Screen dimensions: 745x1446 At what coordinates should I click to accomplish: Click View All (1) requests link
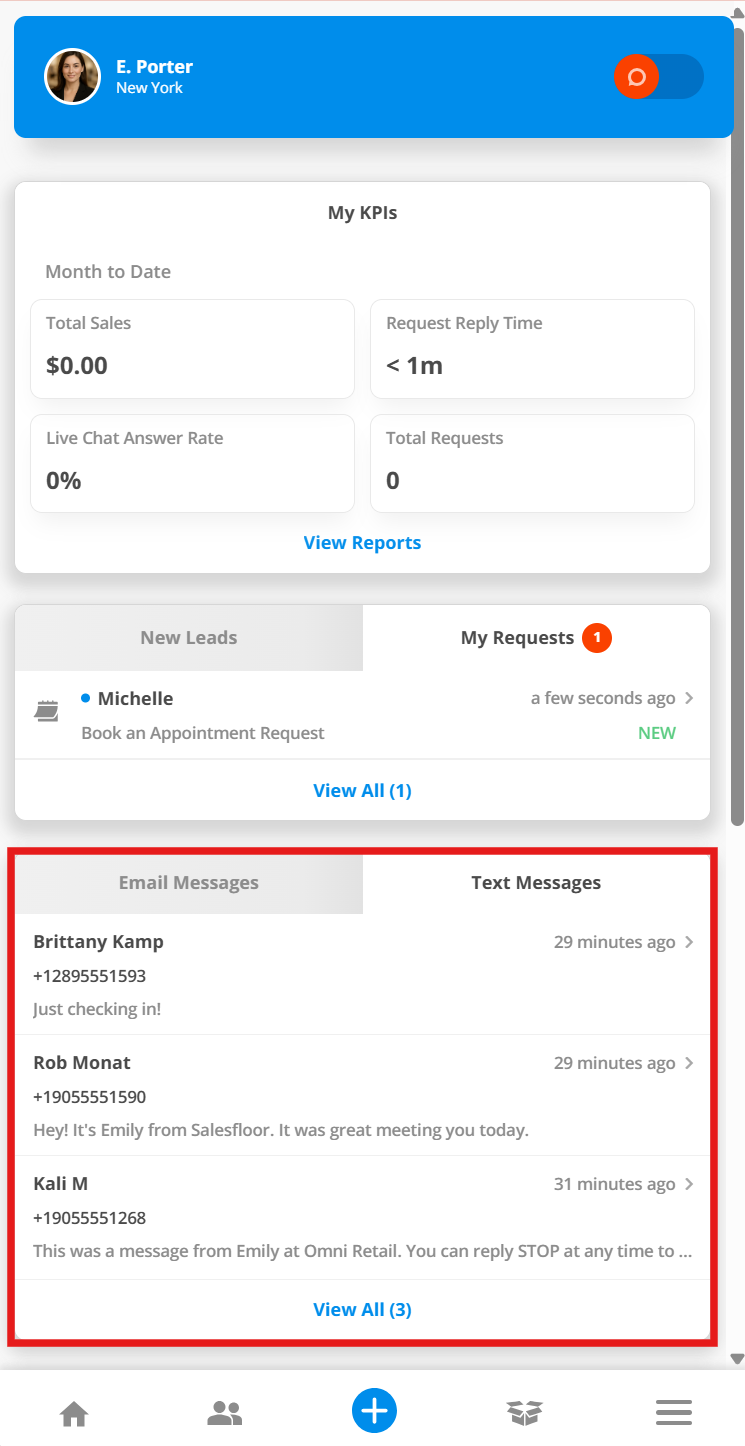coord(362,791)
